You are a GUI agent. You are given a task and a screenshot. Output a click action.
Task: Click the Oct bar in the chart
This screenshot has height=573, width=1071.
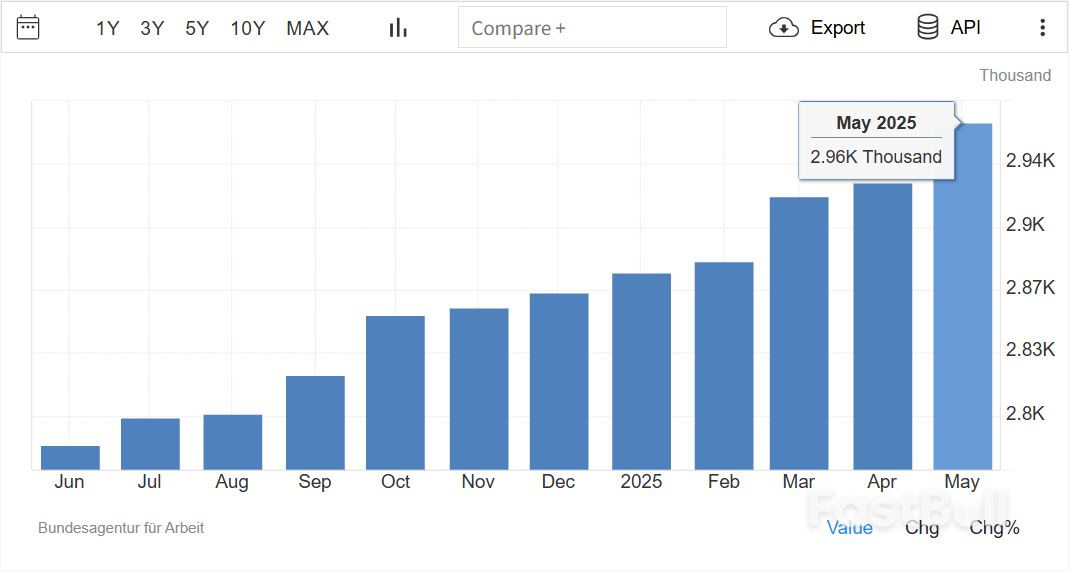coord(395,393)
